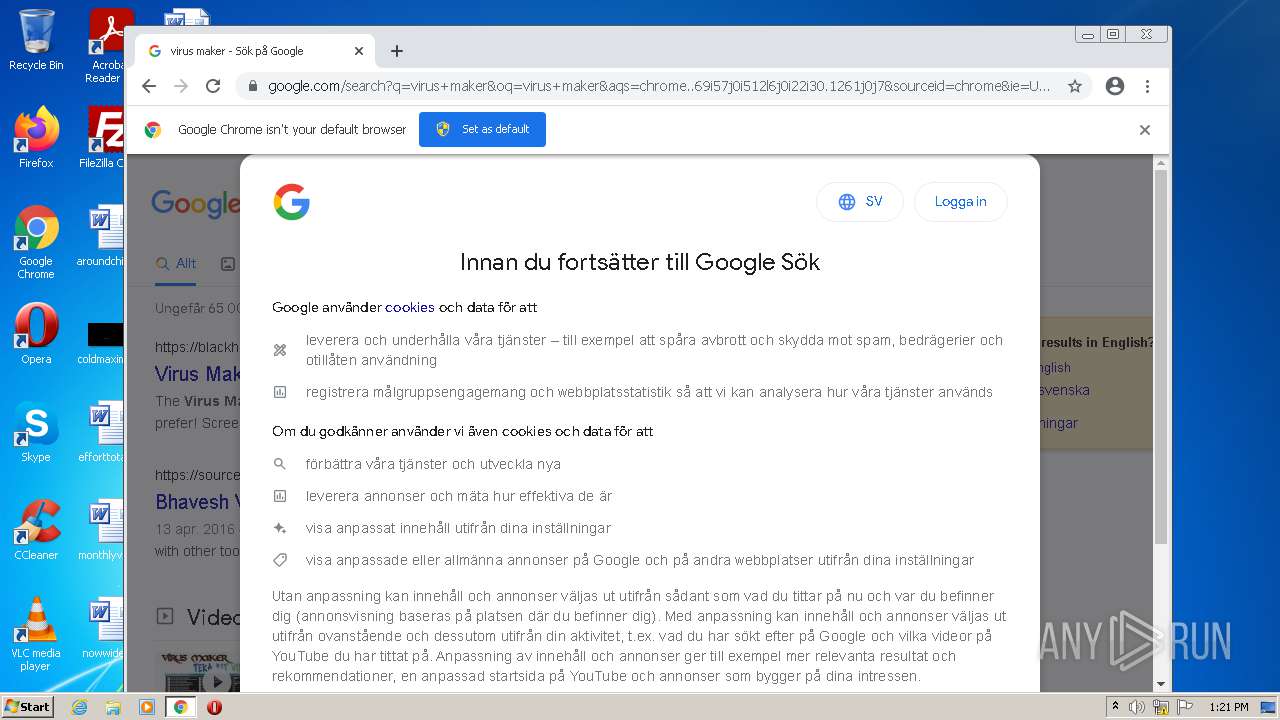Click the Windows Start button
The image size is (1280, 720).
pyautogui.click(x=28, y=707)
